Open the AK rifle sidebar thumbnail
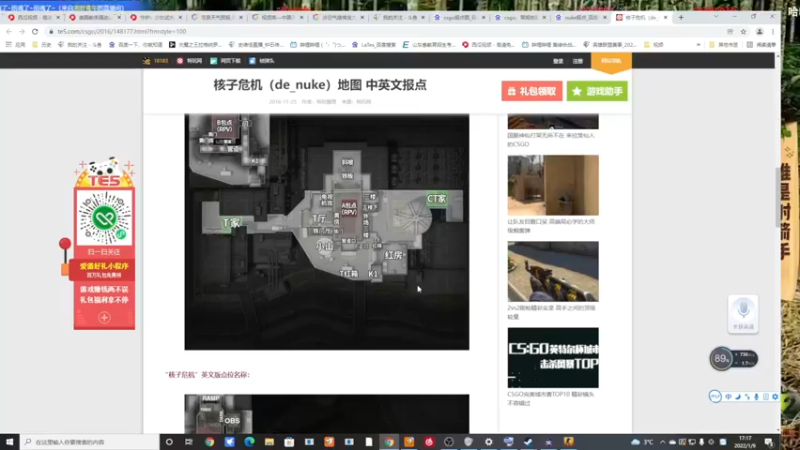This screenshot has height=450, width=800. tap(553, 271)
